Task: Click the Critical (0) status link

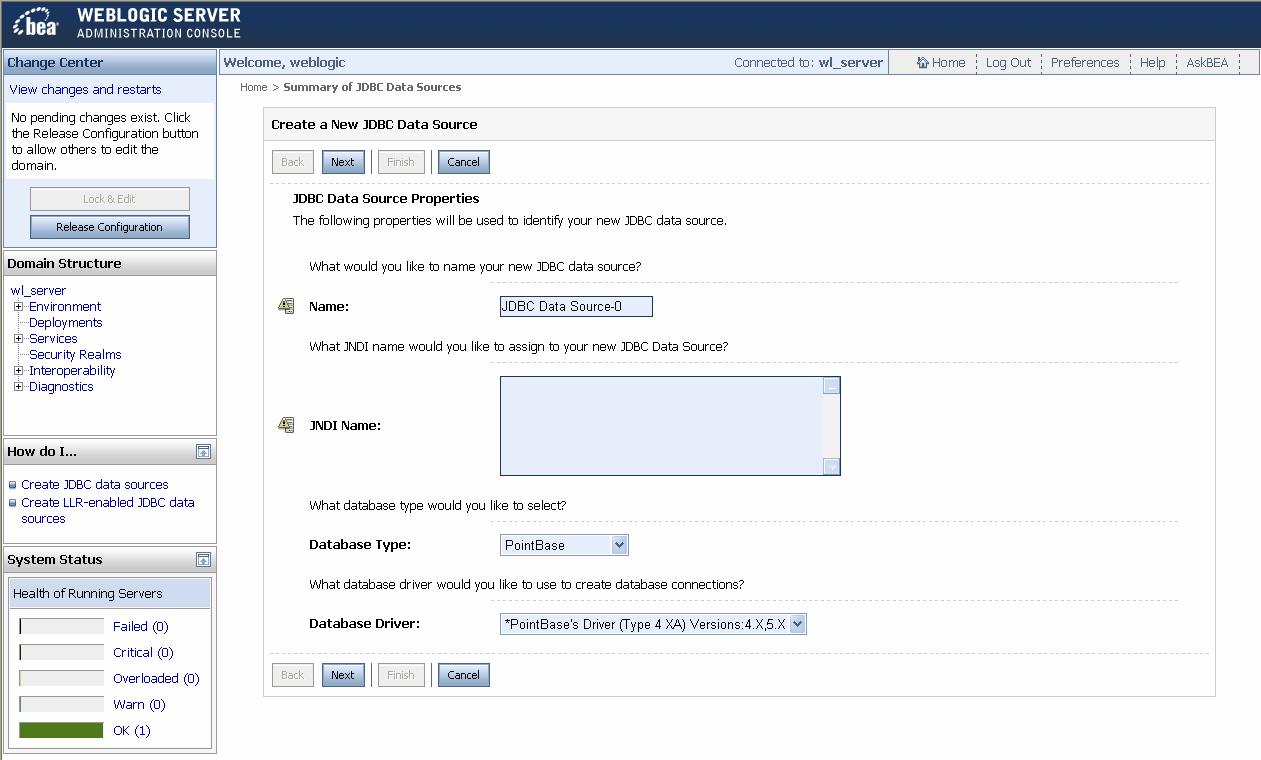Action: 144,653
